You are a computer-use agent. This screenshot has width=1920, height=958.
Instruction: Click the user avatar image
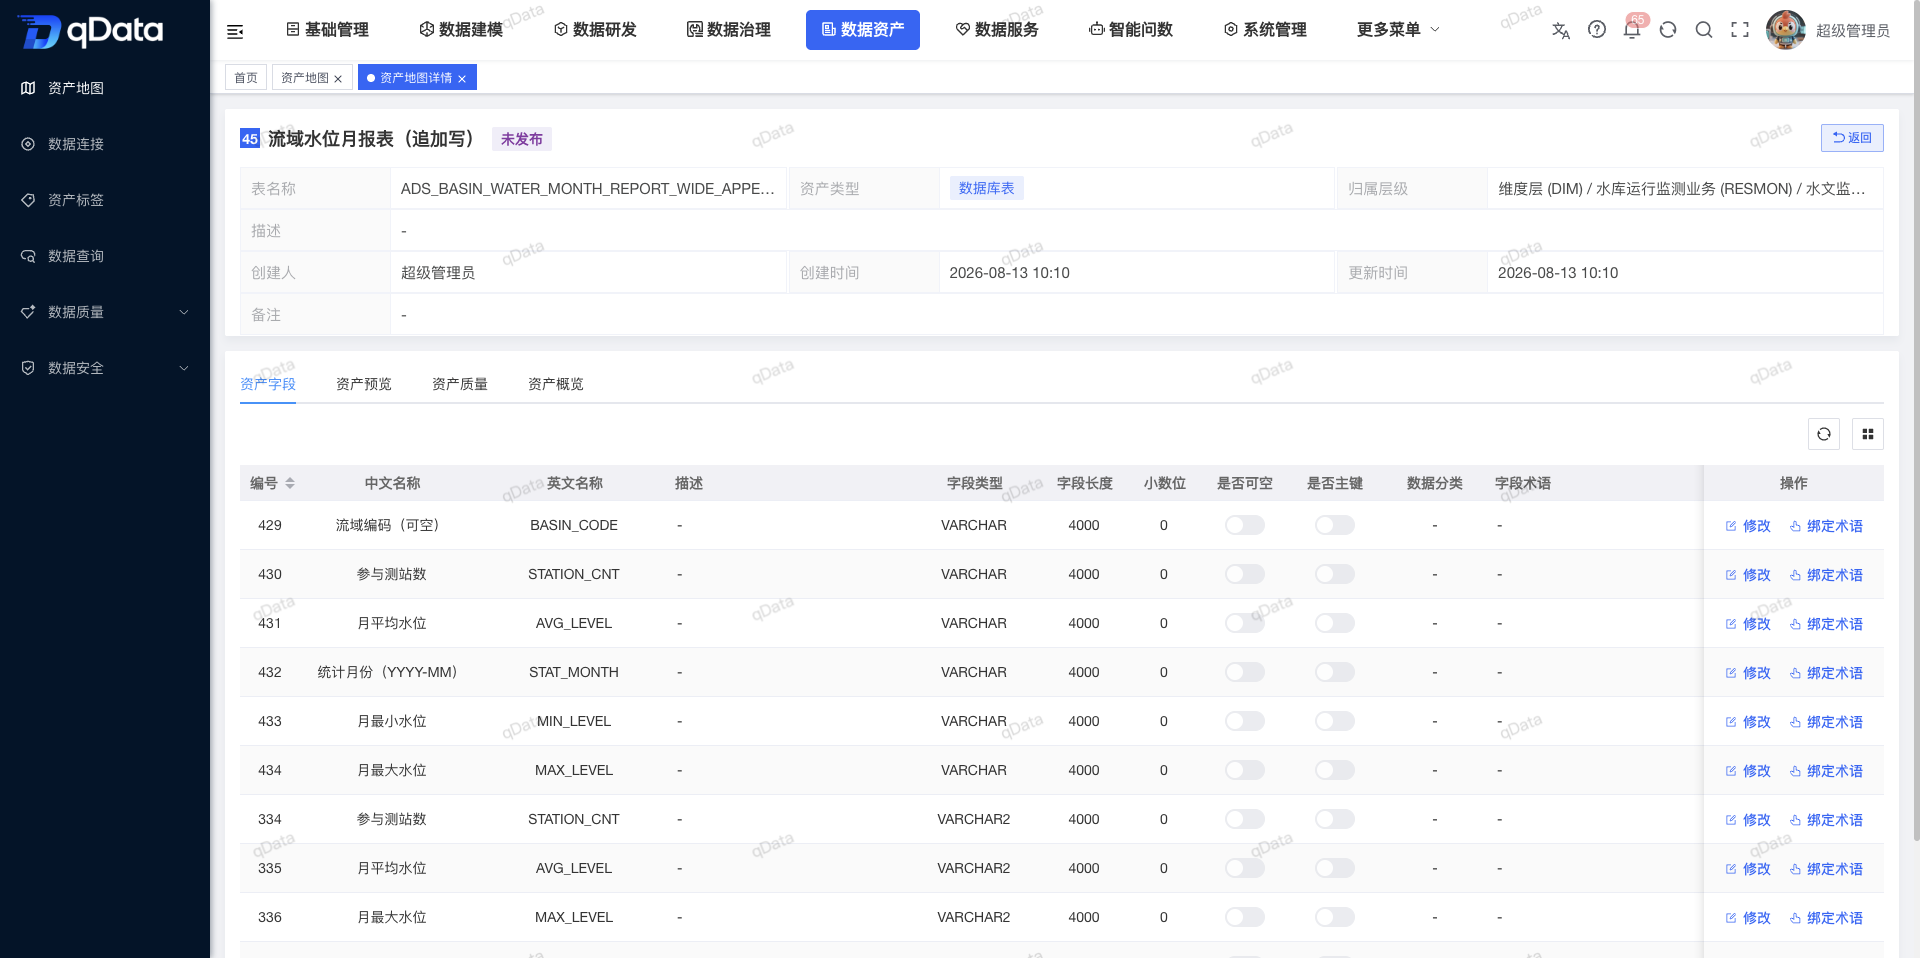pos(1786,30)
